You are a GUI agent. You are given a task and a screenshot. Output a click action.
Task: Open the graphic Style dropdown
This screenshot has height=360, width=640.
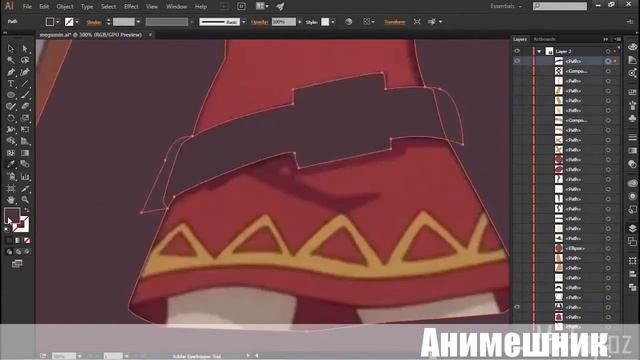[333, 22]
